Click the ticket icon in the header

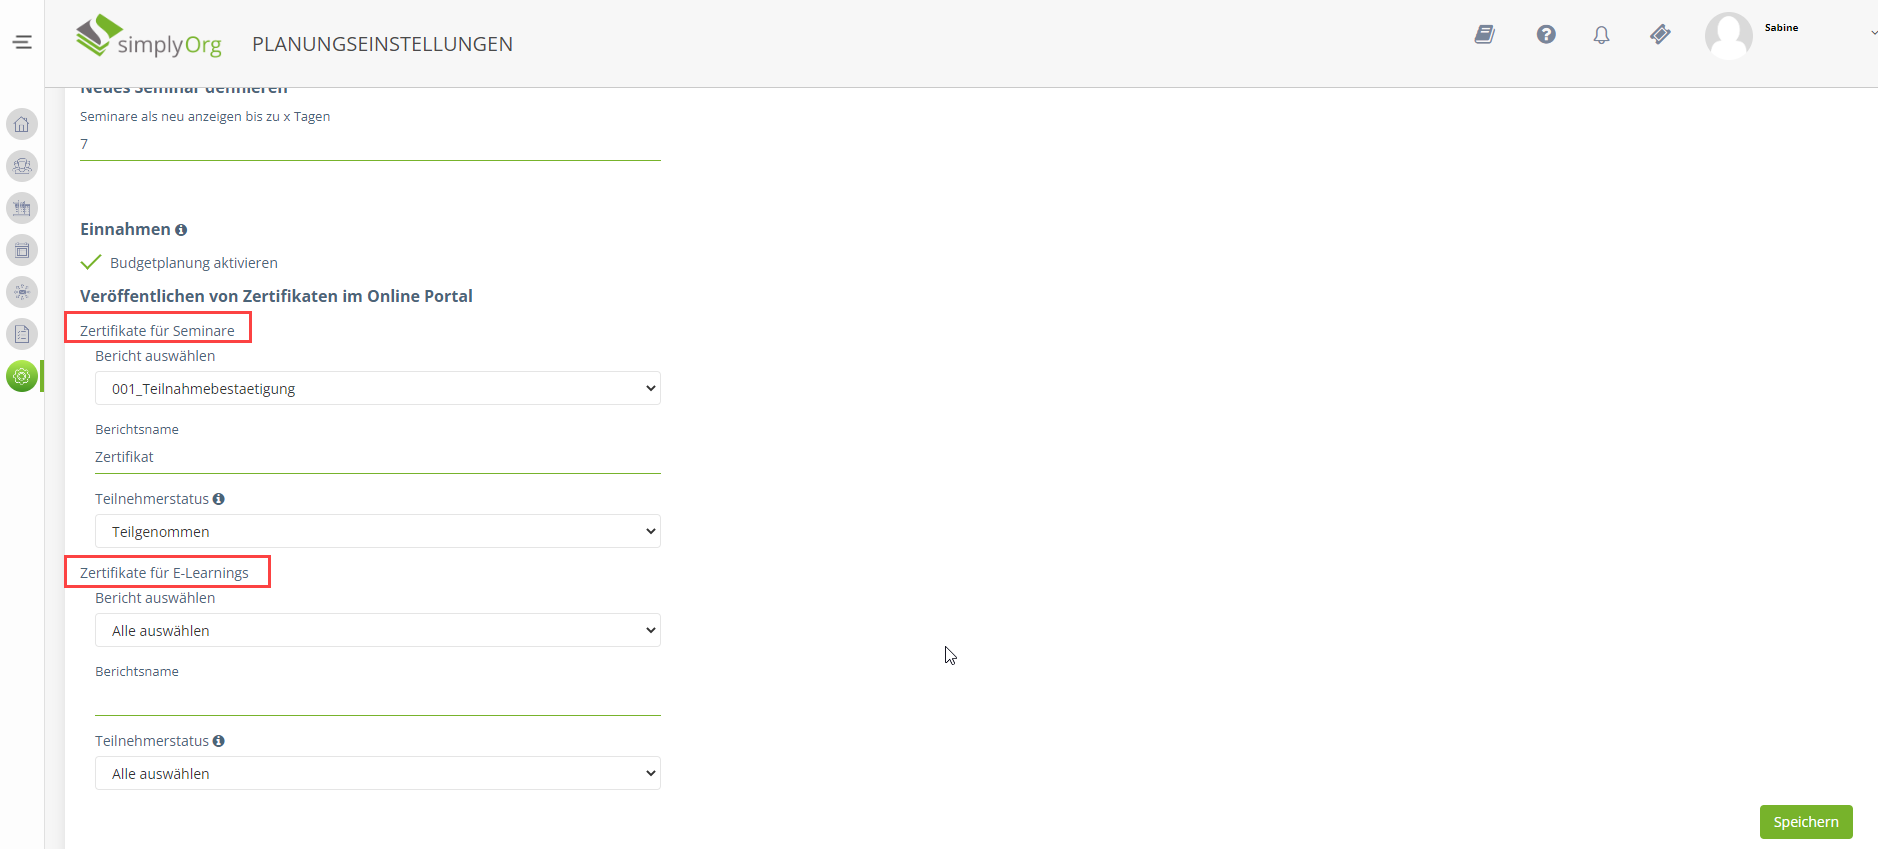[x=1660, y=35]
